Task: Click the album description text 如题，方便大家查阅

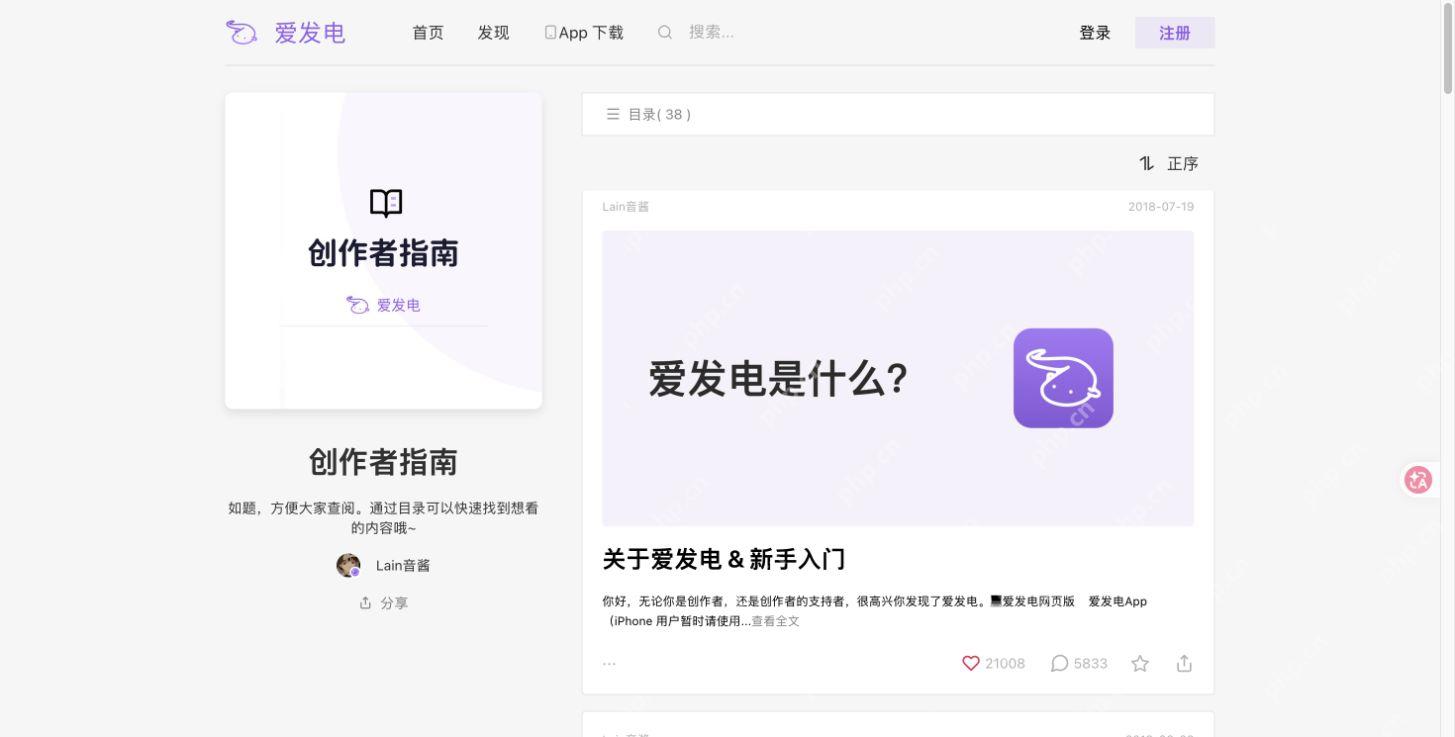Action: (x=383, y=517)
